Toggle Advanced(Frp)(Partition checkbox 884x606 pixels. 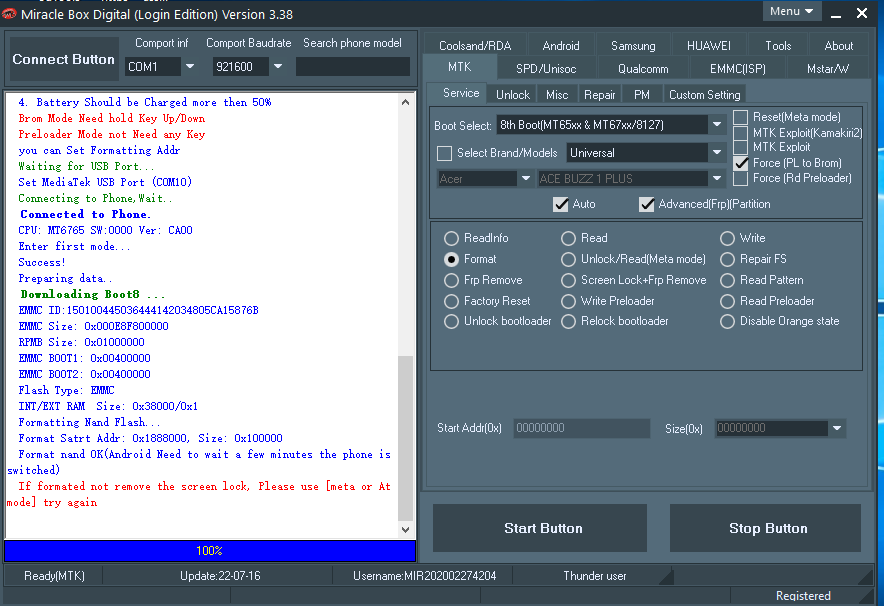coord(647,204)
